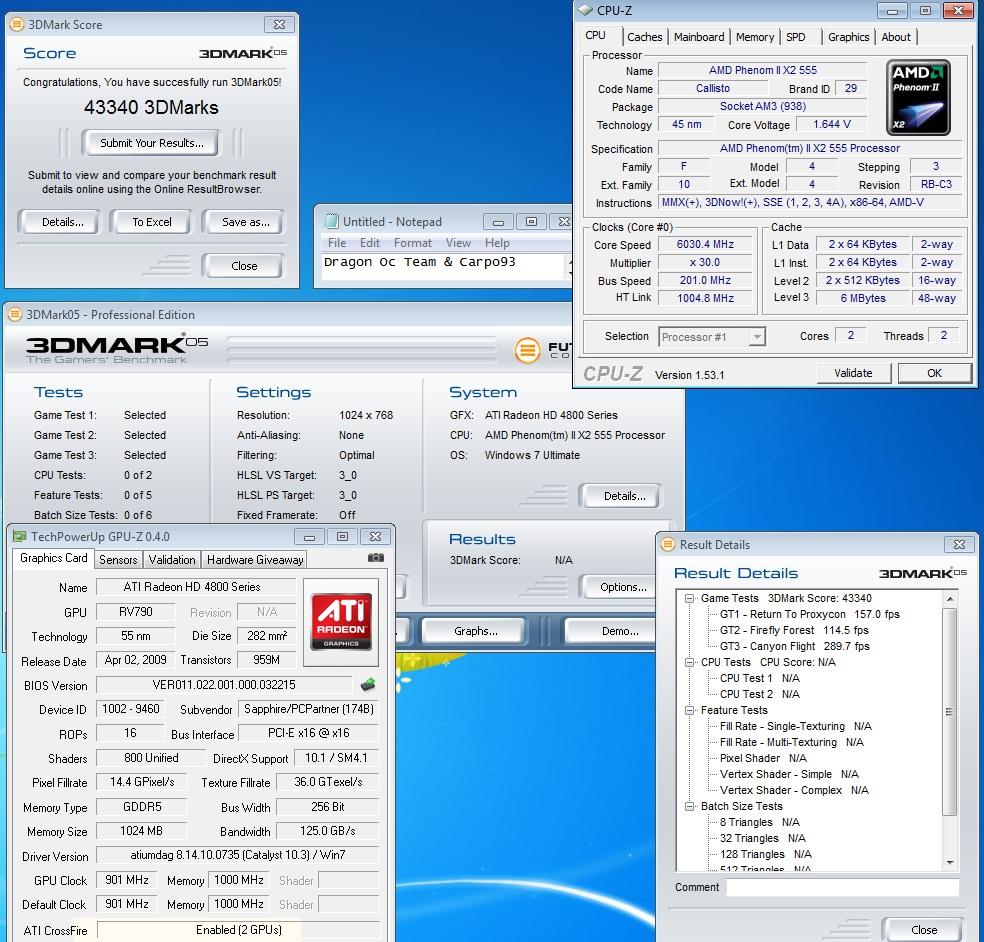Collapse the CPU Tests tree node
The image size is (984, 942).
tap(690, 662)
